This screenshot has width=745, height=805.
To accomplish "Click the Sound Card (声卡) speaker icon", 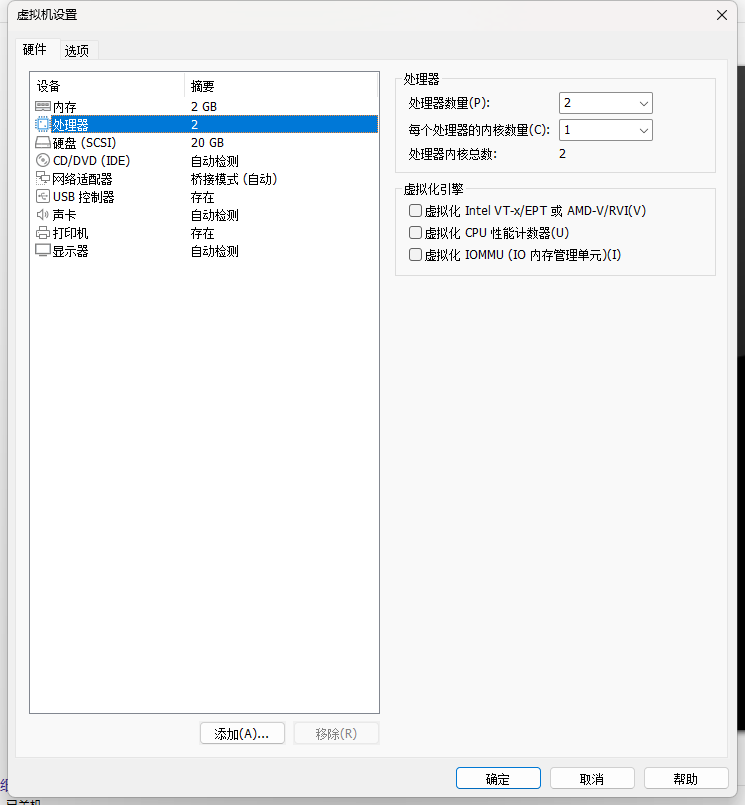I will coord(43,215).
